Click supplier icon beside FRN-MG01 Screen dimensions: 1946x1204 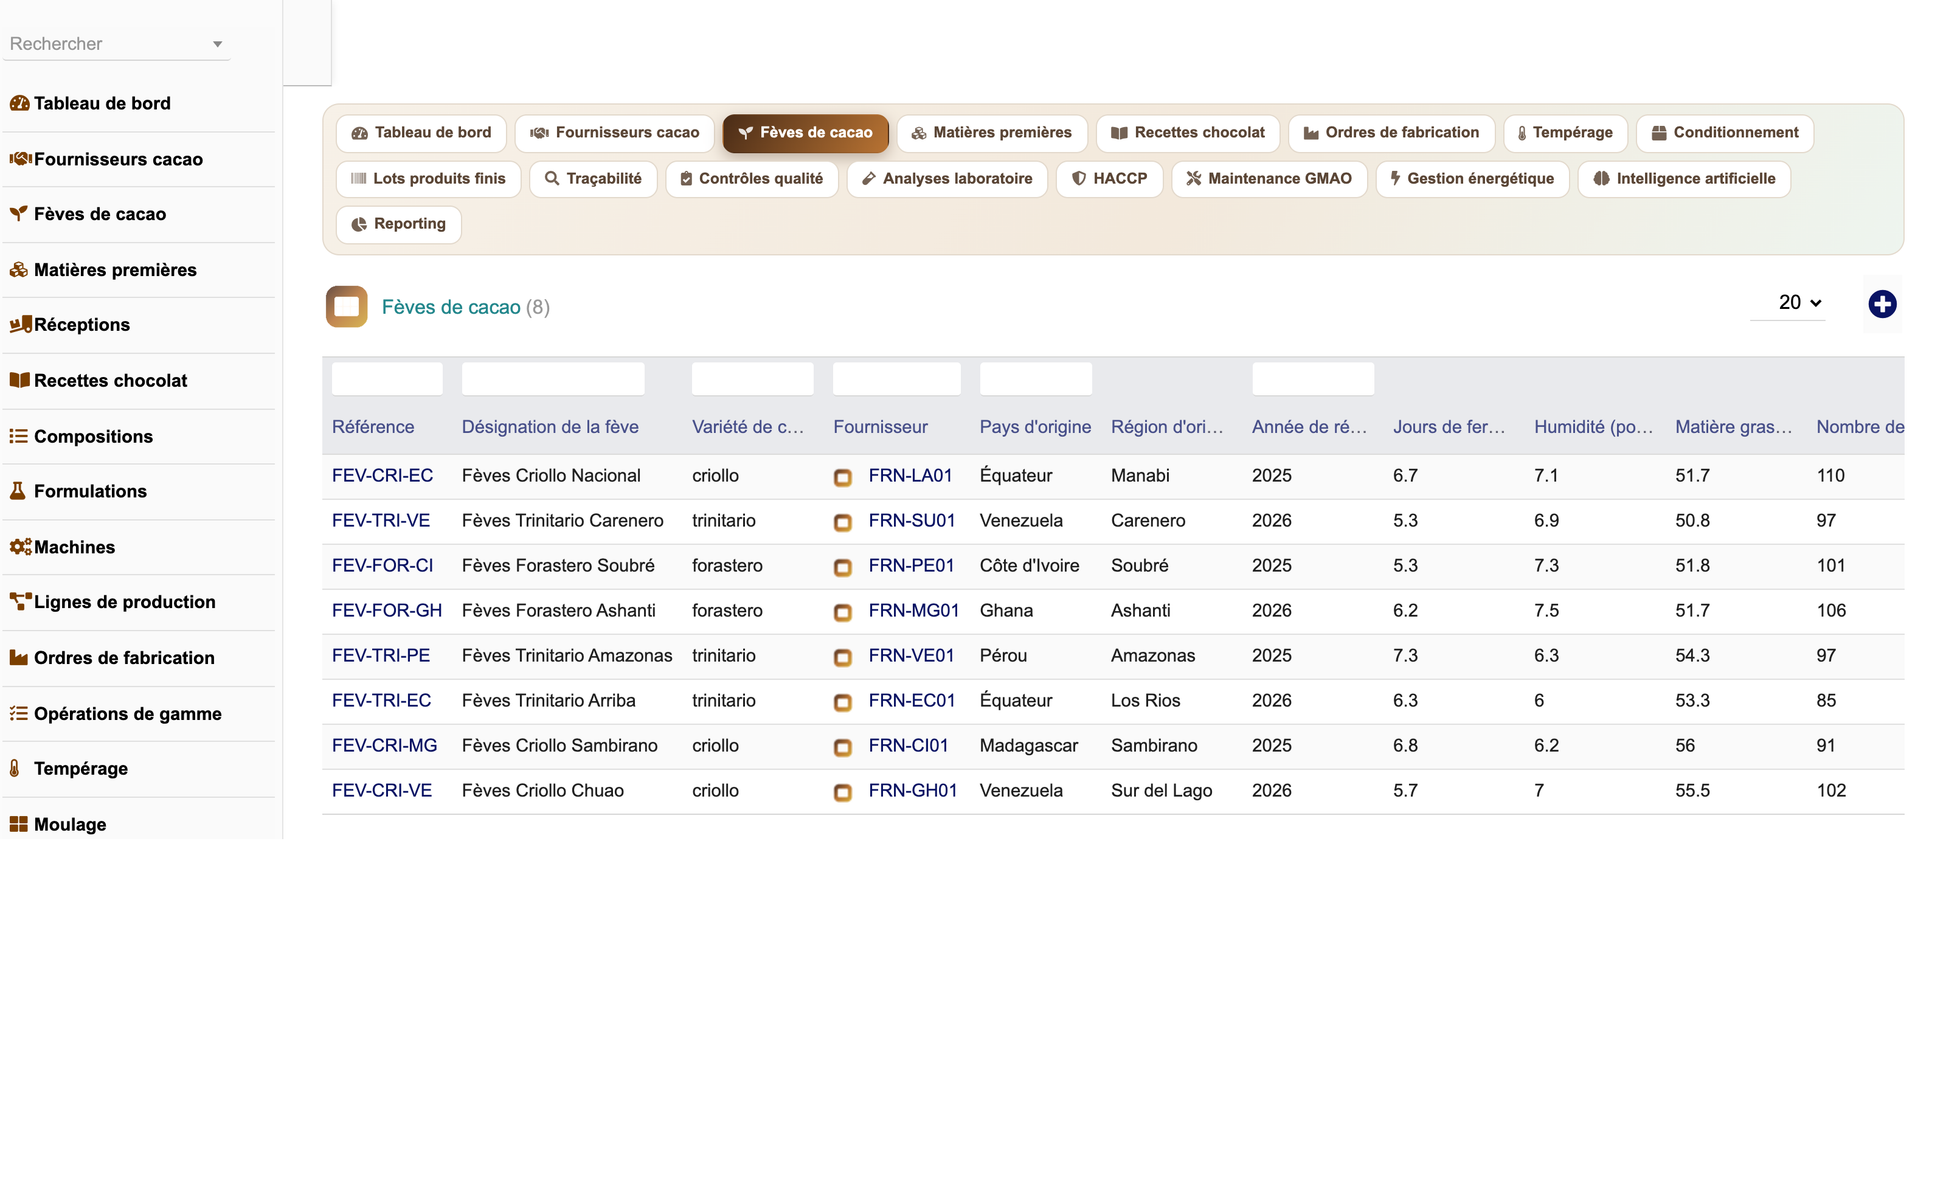[x=843, y=613]
